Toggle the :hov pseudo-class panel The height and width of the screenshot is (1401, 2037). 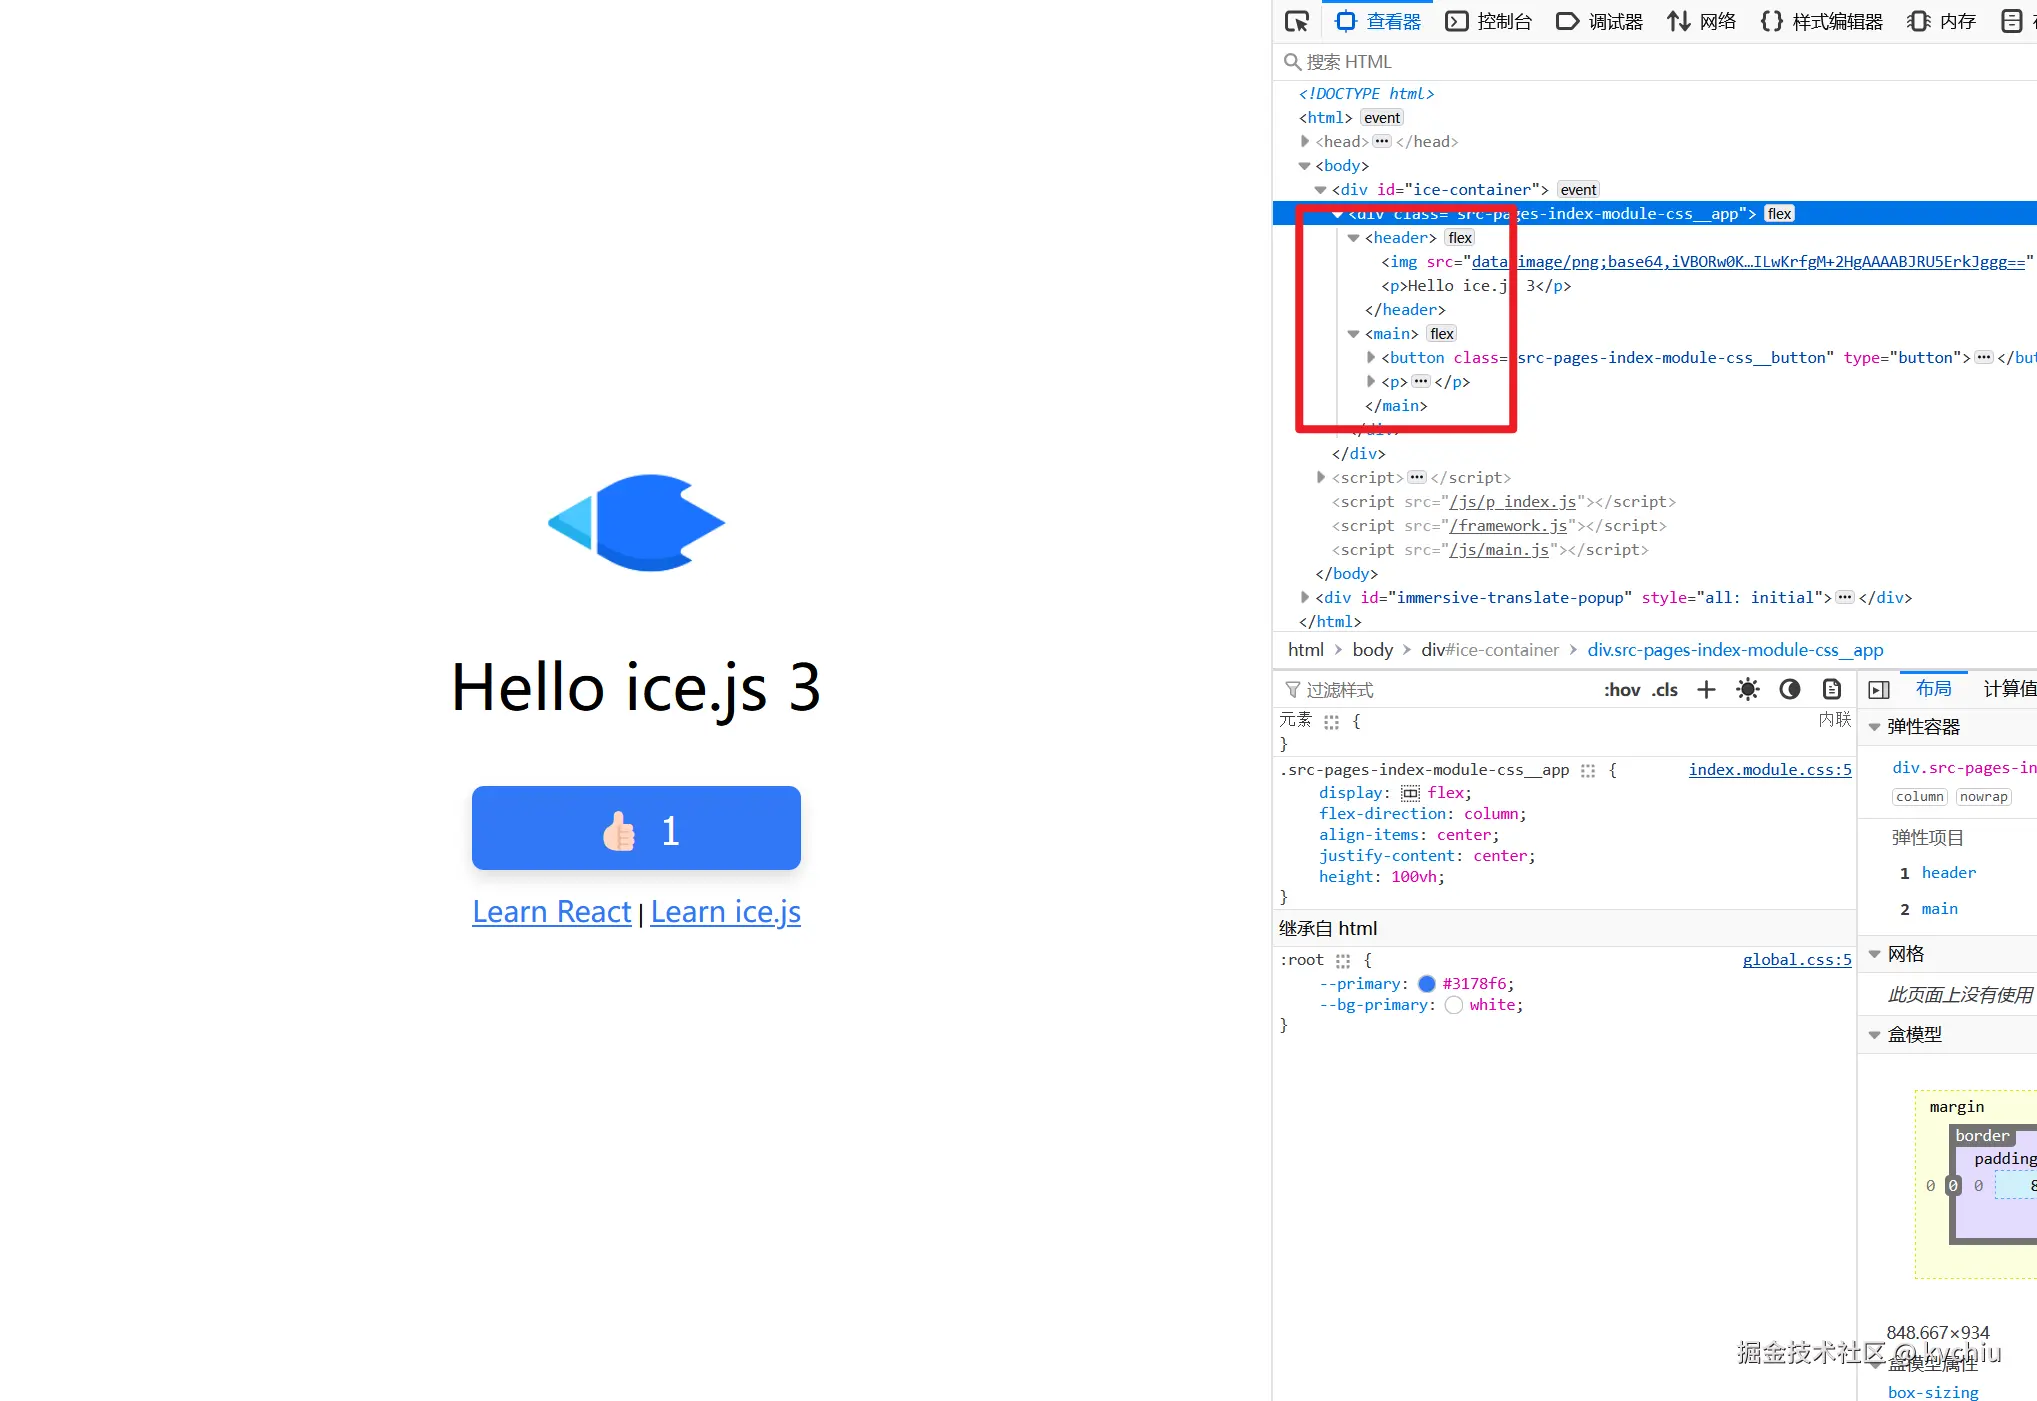point(1621,689)
